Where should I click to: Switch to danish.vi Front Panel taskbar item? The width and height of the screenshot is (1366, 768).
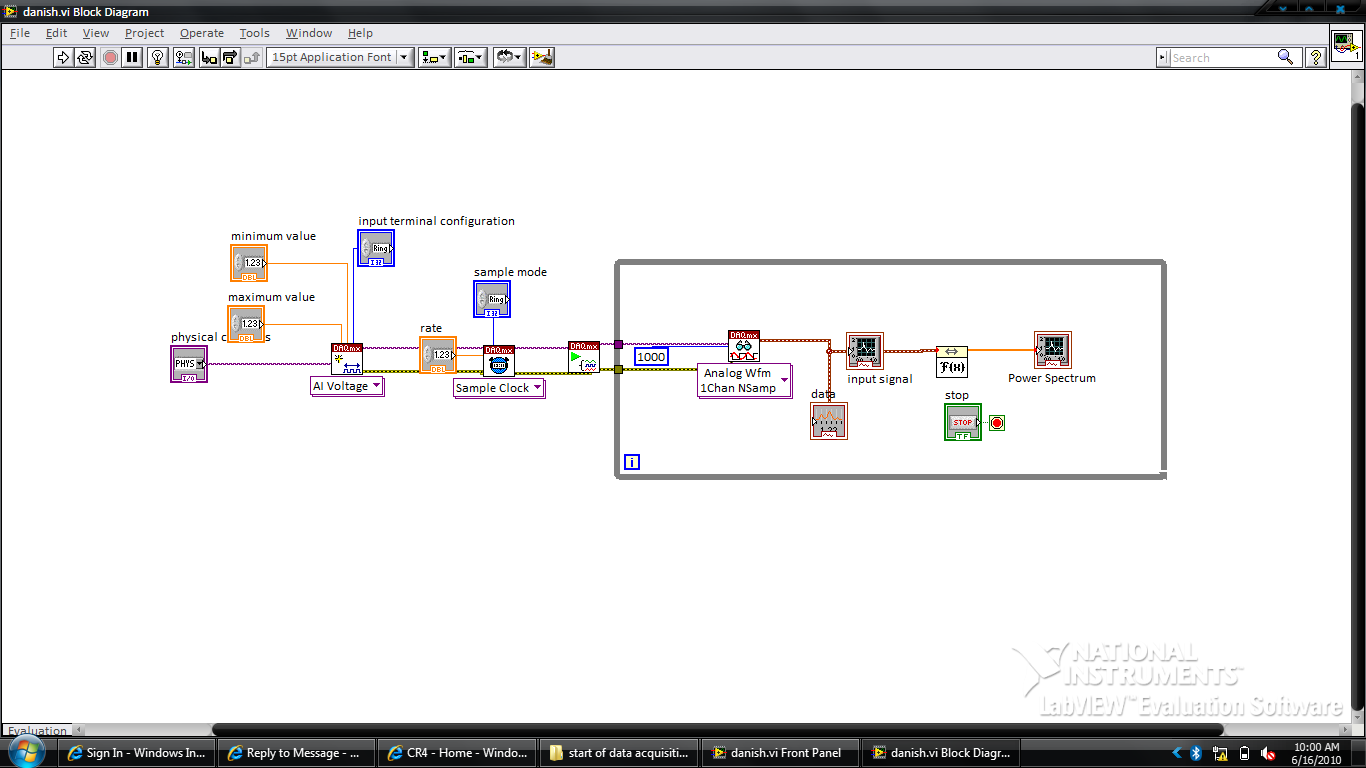click(x=780, y=753)
